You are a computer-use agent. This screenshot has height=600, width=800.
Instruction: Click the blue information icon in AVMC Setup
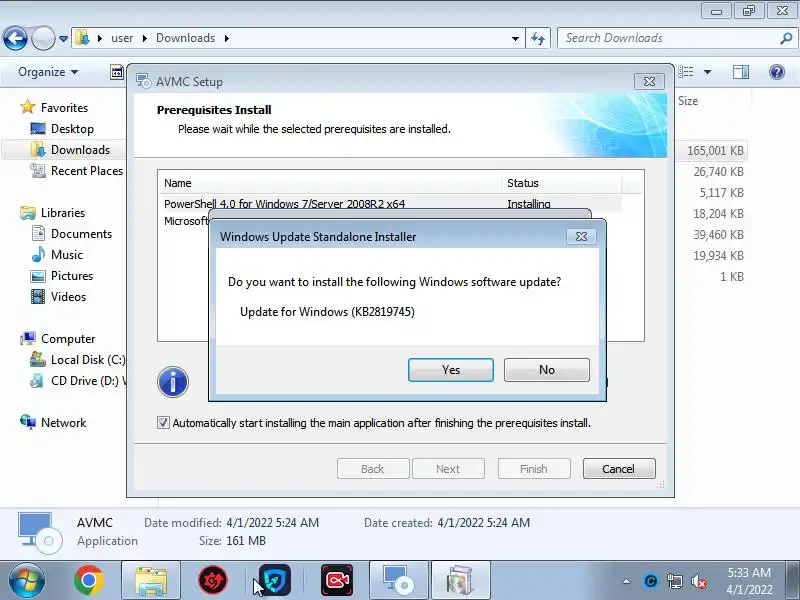coord(173,382)
